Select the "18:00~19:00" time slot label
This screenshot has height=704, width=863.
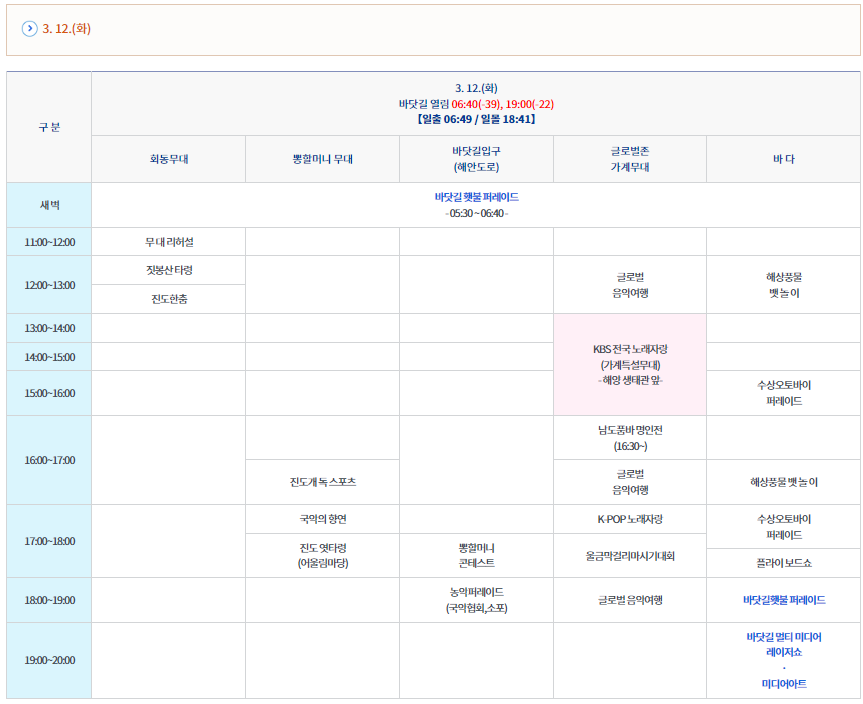(x=49, y=601)
